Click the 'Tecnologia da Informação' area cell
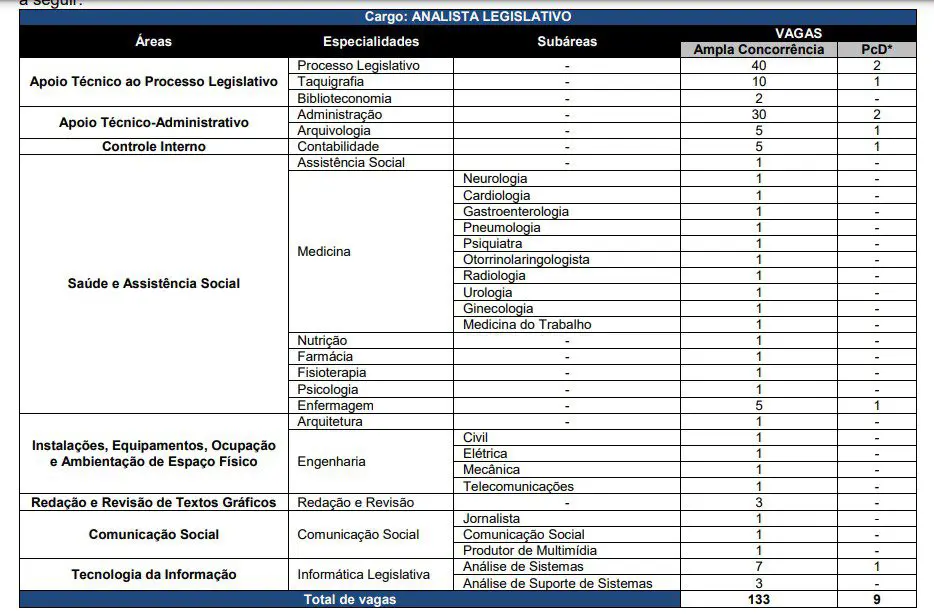The width and height of the screenshot is (934, 615). tap(154, 575)
